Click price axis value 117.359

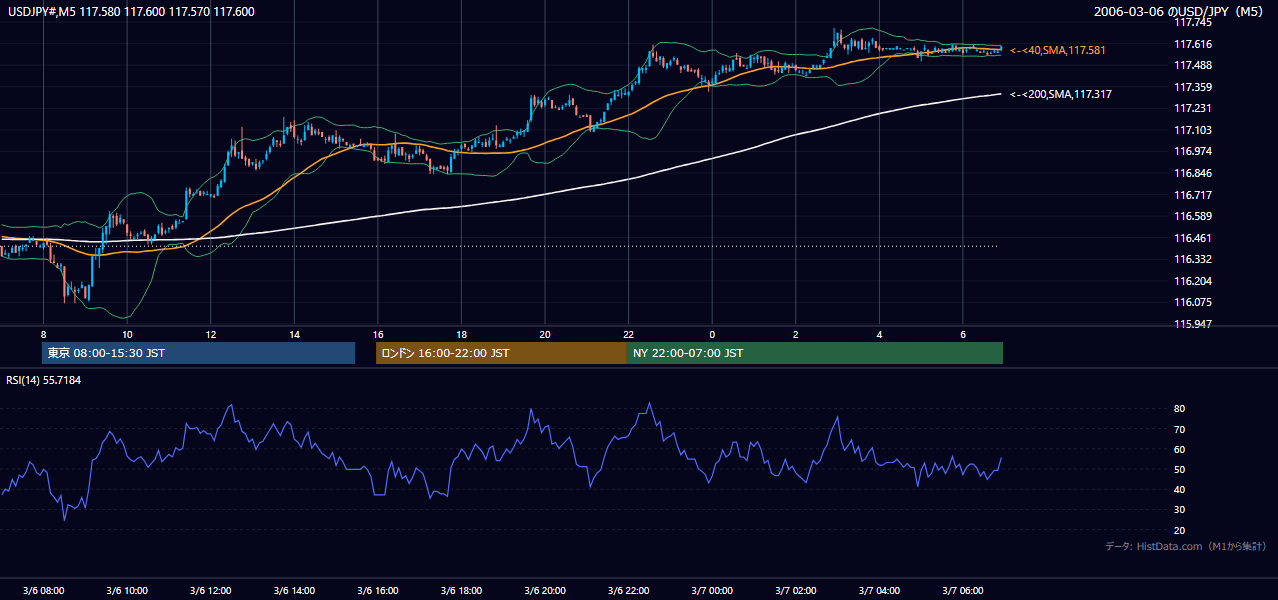[x=1194, y=87]
